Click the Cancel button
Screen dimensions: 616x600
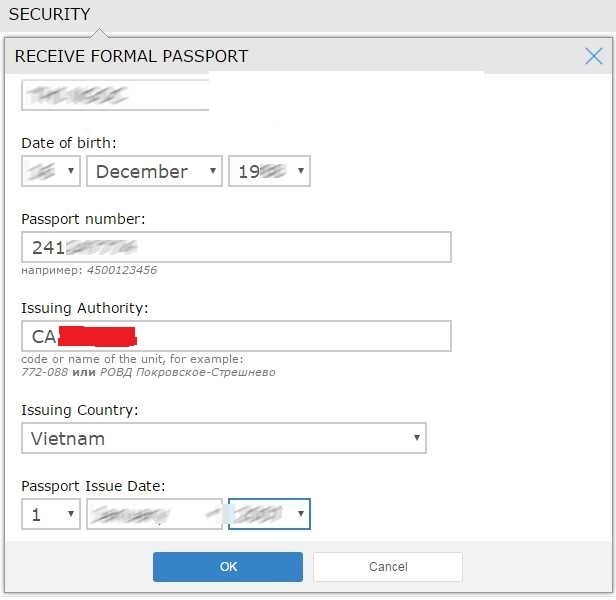tap(388, 567)
